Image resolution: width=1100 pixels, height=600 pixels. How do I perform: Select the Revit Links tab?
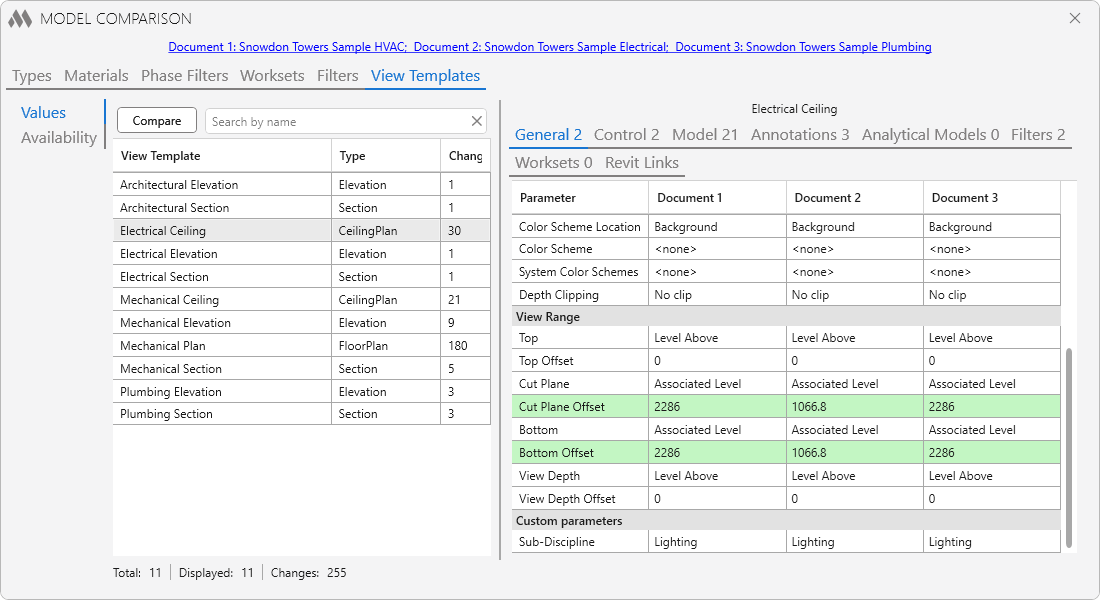(642, 163)
